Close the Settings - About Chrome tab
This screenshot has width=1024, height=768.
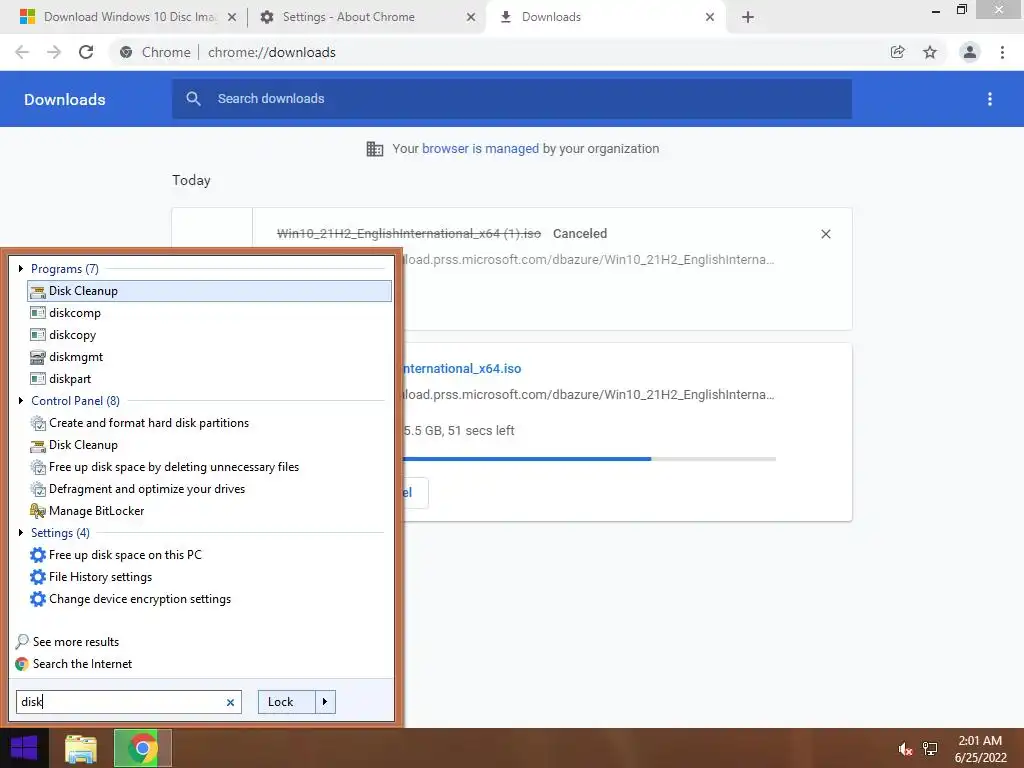(x=471, y=18)
